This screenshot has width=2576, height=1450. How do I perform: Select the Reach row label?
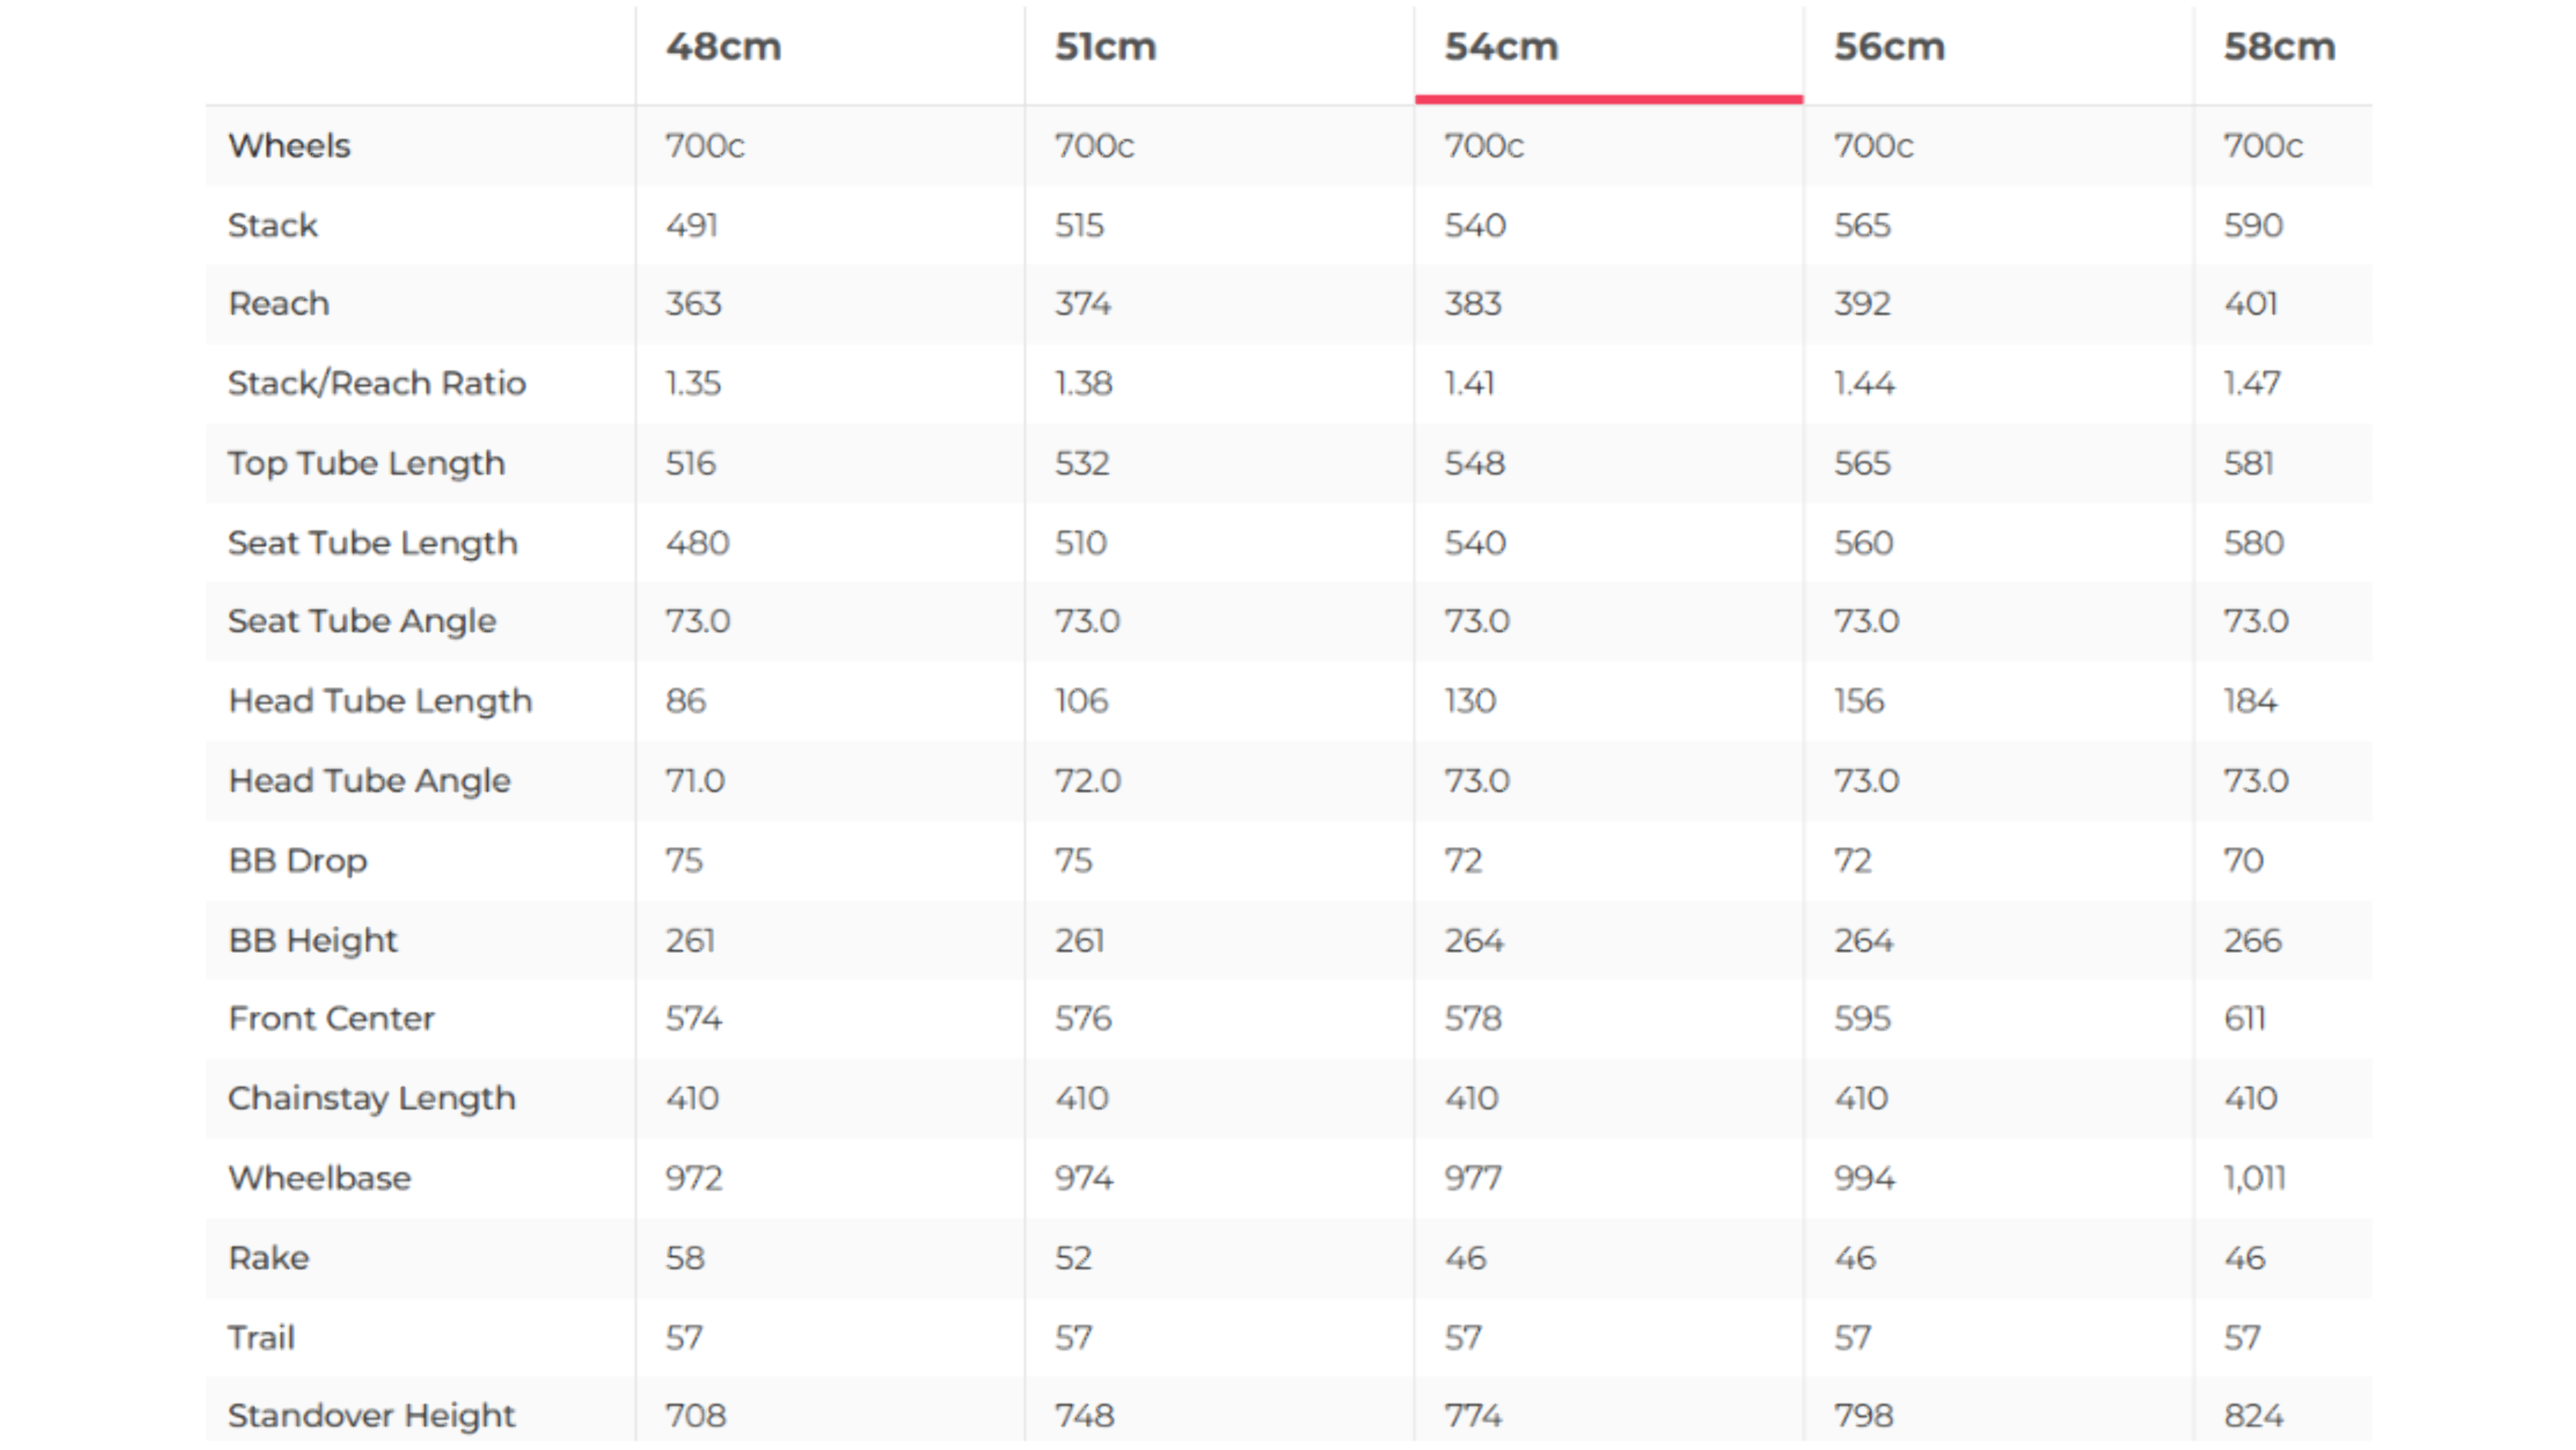tap(278, 304)
